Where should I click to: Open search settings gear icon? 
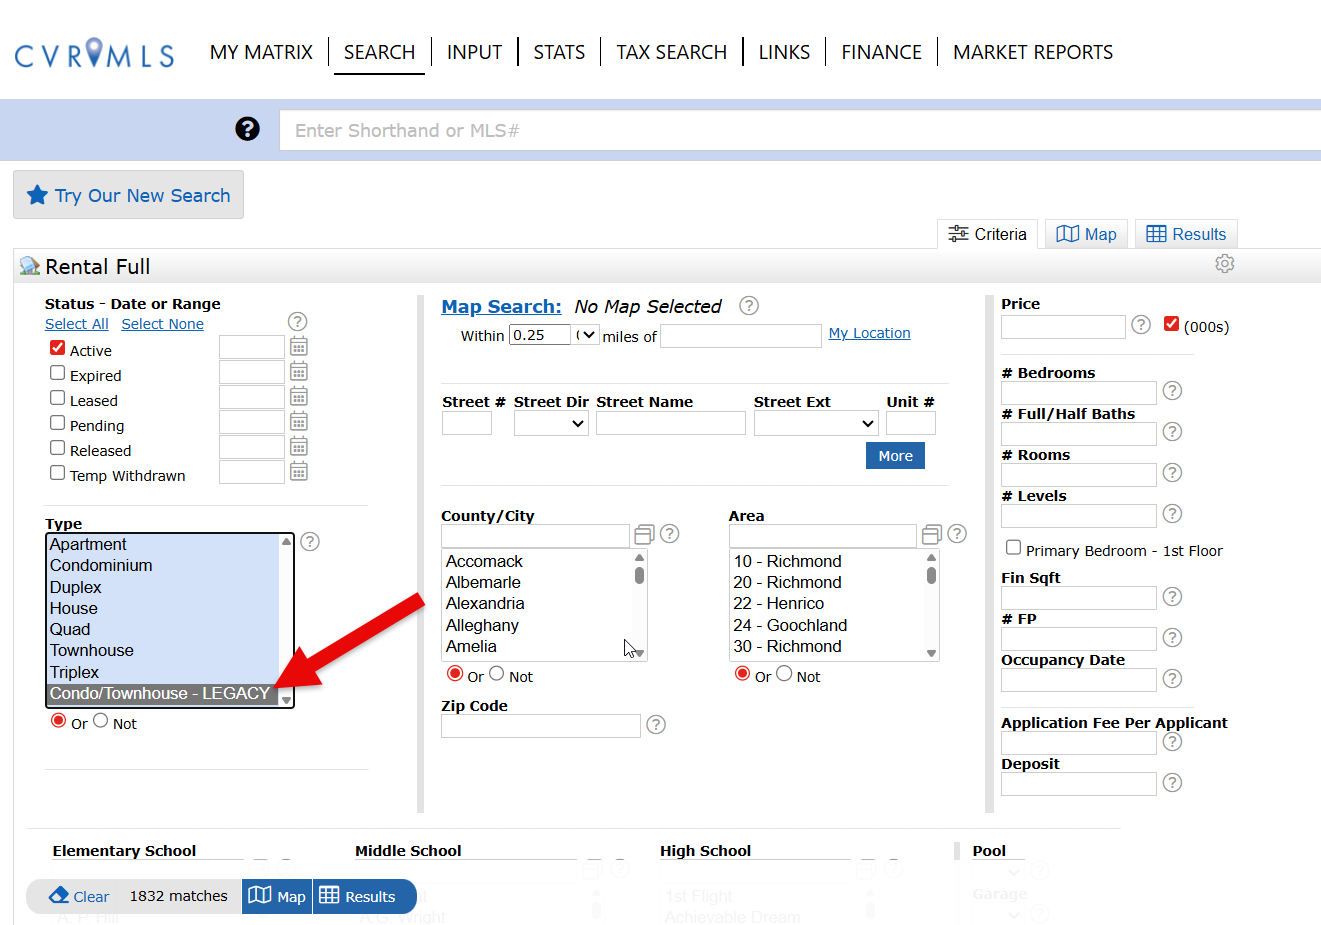(1225, 264)
